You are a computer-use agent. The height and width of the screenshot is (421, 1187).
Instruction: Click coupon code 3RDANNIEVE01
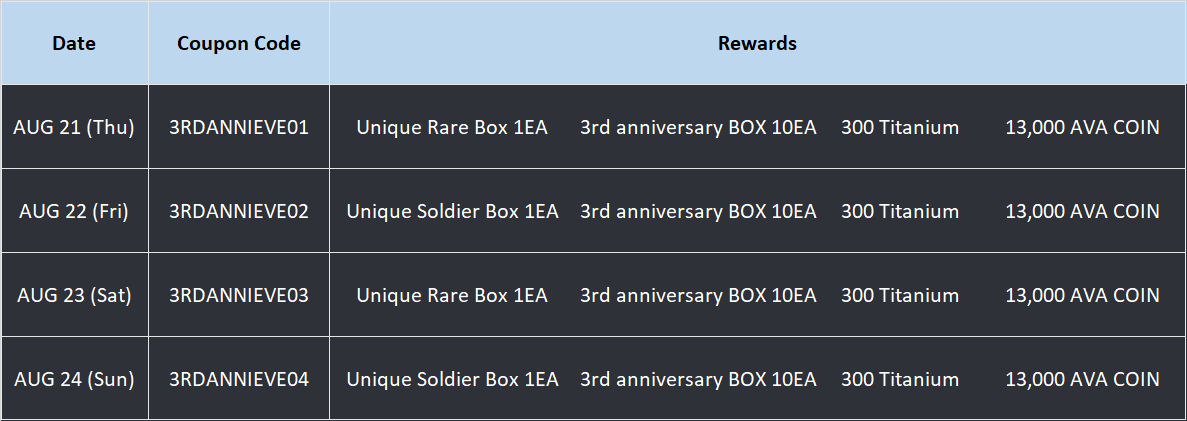click(238, 127)
